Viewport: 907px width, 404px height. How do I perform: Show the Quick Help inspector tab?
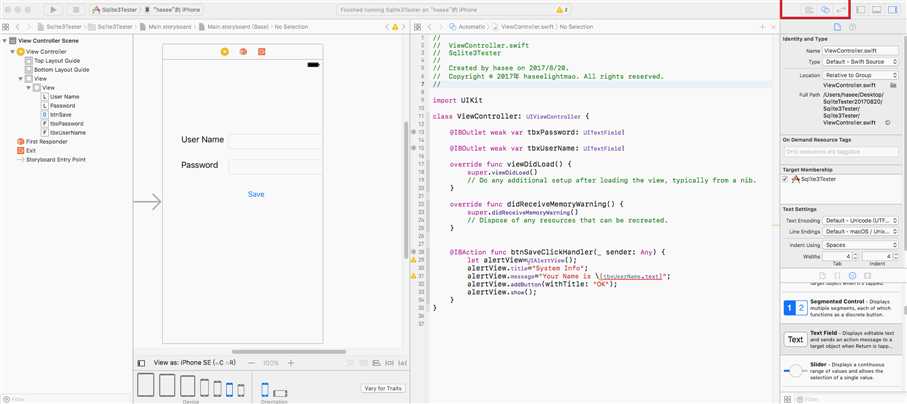click(x=852, y=27)
